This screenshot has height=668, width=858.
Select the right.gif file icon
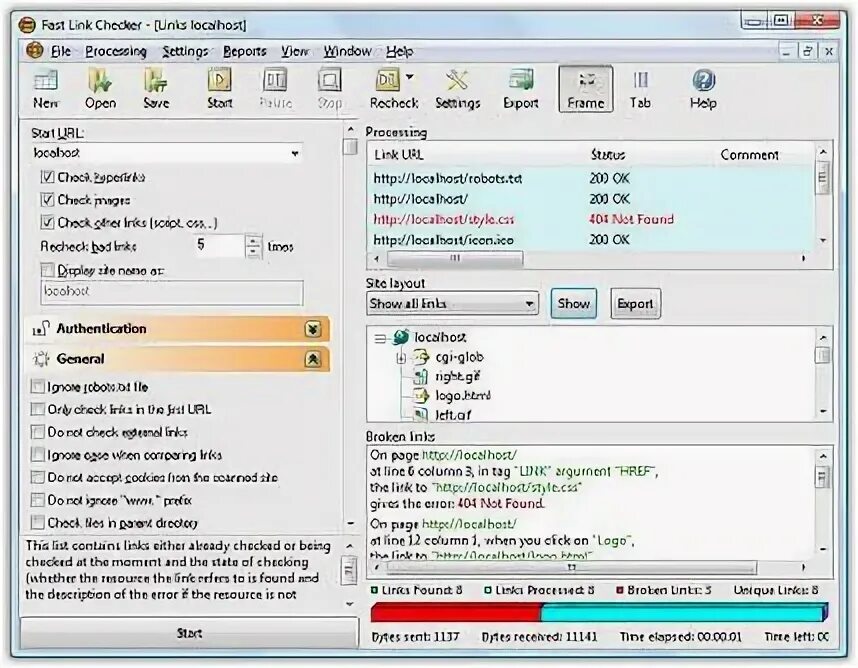[x=420, y=376]
